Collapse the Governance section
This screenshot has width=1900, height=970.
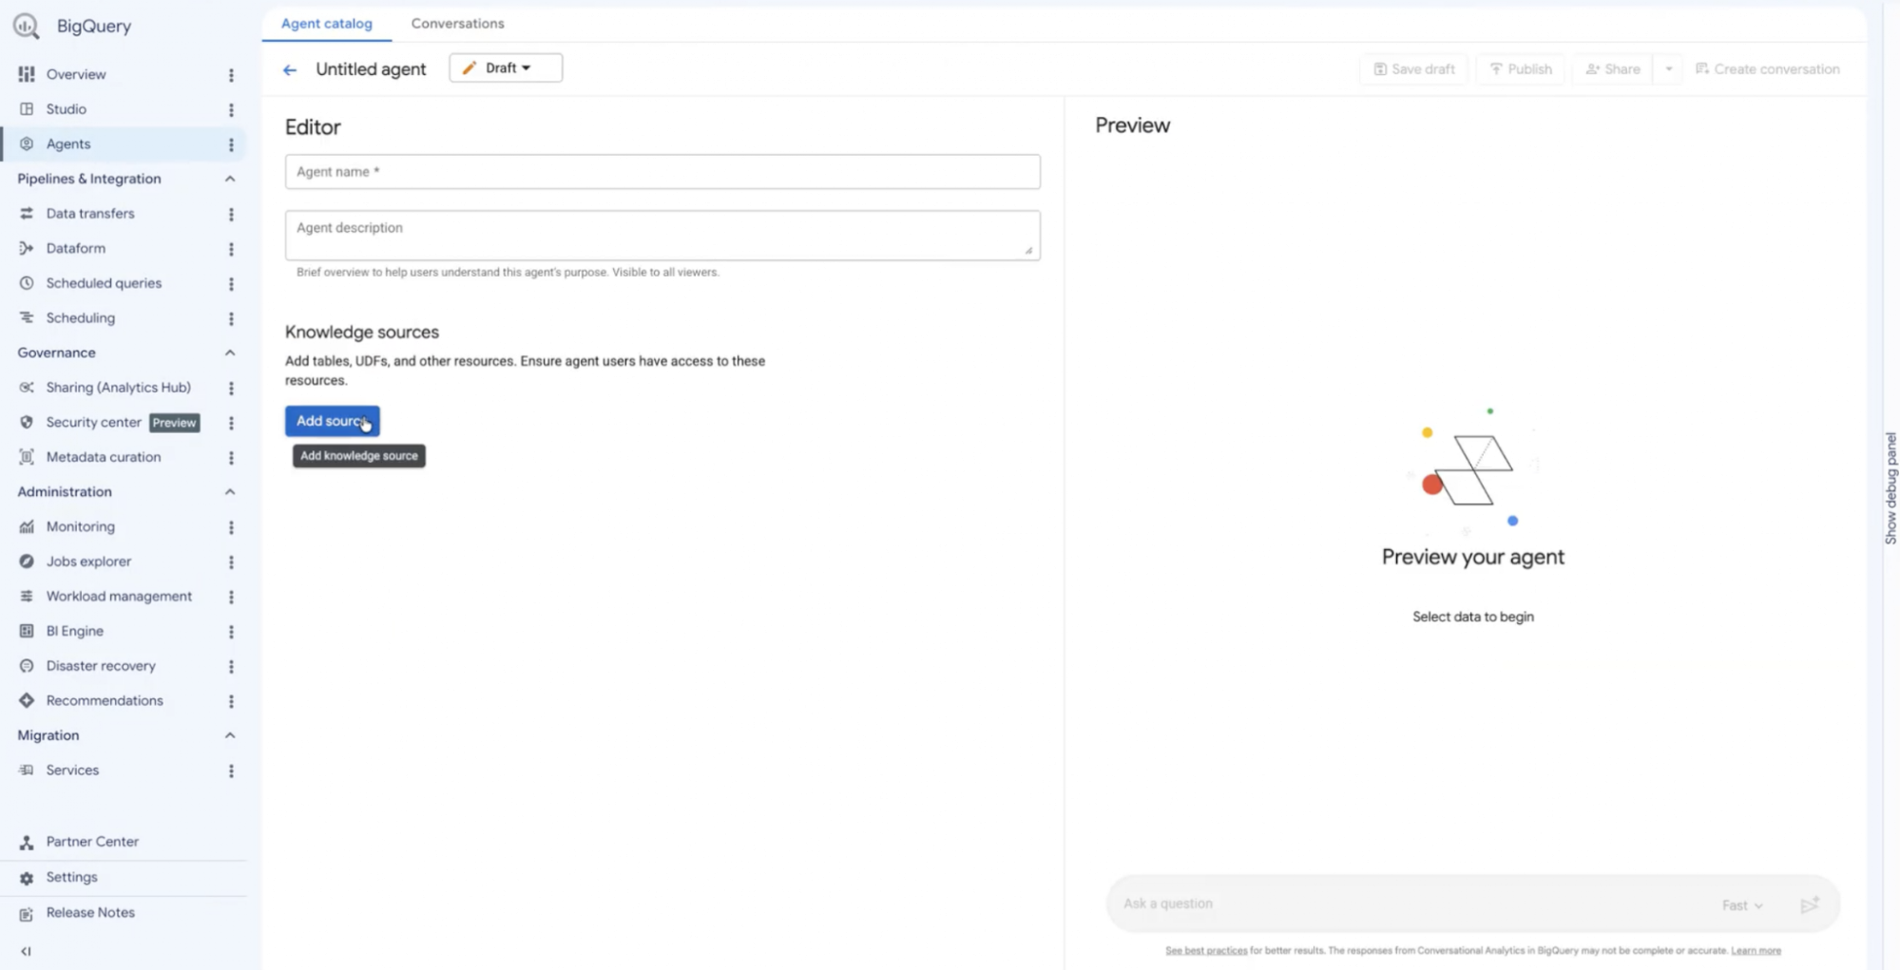[x=230, y=353]
